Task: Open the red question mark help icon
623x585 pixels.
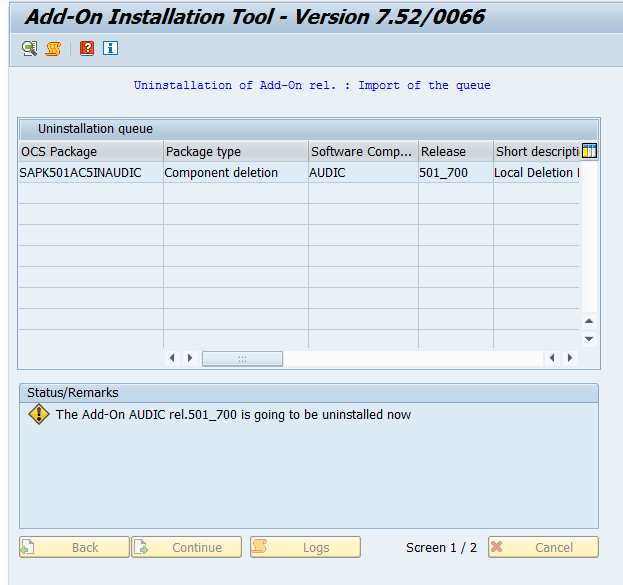Action: [x=87, y=48]
